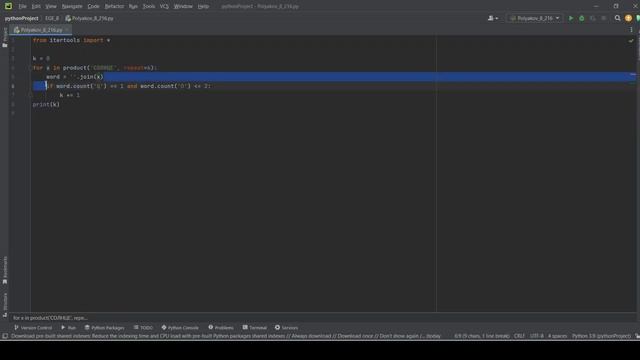Screen dimensions: 640x360
Task: Click the PyCharm application logo icon
Action: pos(8,6)
